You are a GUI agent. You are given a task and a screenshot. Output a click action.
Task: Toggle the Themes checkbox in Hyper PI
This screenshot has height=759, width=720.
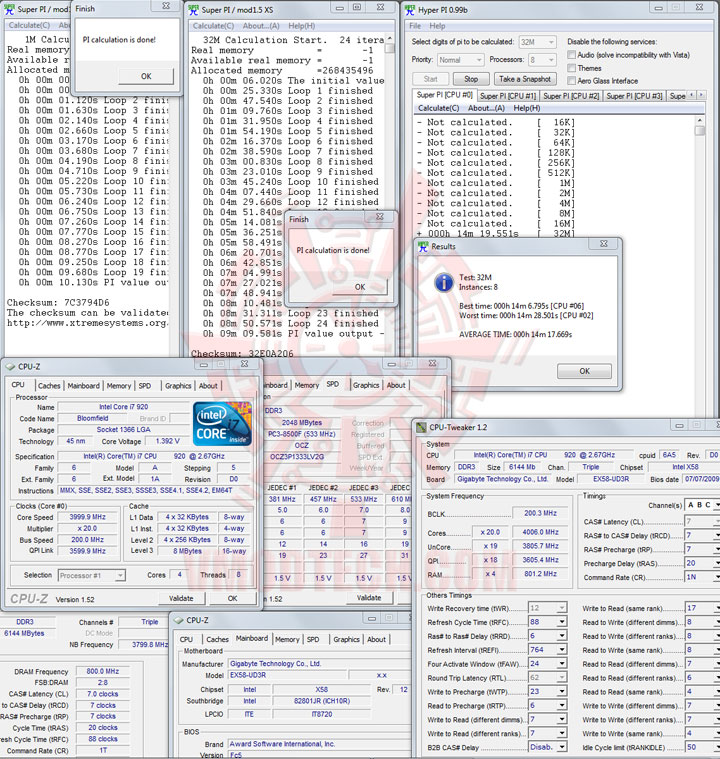tap(571, 68)
